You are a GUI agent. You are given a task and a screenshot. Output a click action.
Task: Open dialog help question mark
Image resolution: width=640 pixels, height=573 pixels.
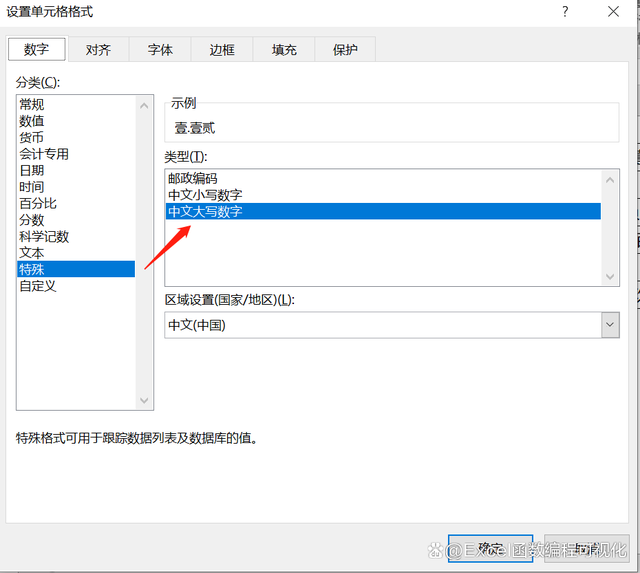pyautogui.click(x=565, y=12)
